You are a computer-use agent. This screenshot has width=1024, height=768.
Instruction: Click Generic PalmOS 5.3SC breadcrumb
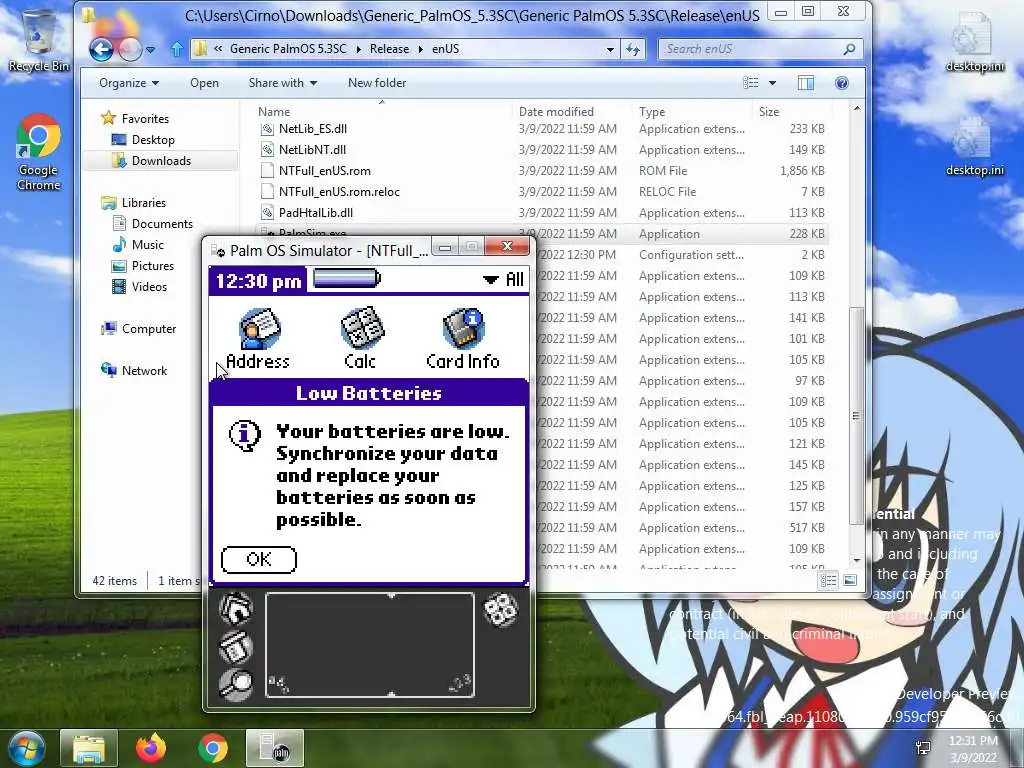(x=288, y=49)
